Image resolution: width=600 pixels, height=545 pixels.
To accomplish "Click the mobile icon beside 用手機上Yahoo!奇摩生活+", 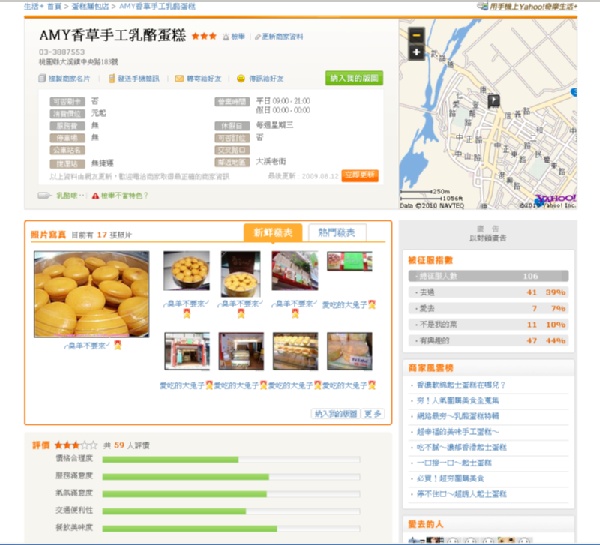I will click(x=483, y=6).
